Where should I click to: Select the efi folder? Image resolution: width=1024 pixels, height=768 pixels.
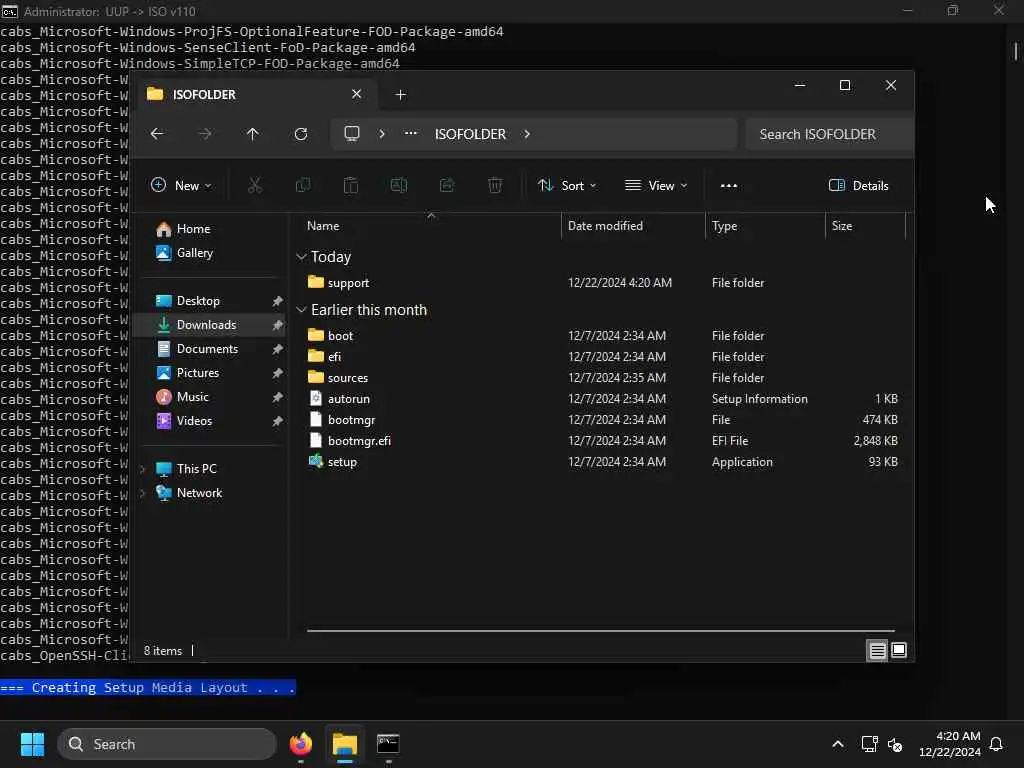(602, 357)
